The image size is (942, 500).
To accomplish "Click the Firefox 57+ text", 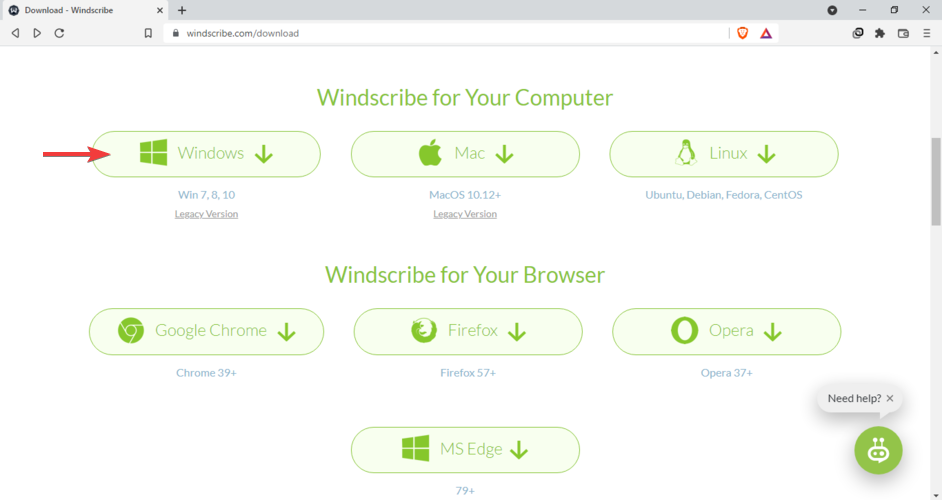I will (x=468, y=373).
